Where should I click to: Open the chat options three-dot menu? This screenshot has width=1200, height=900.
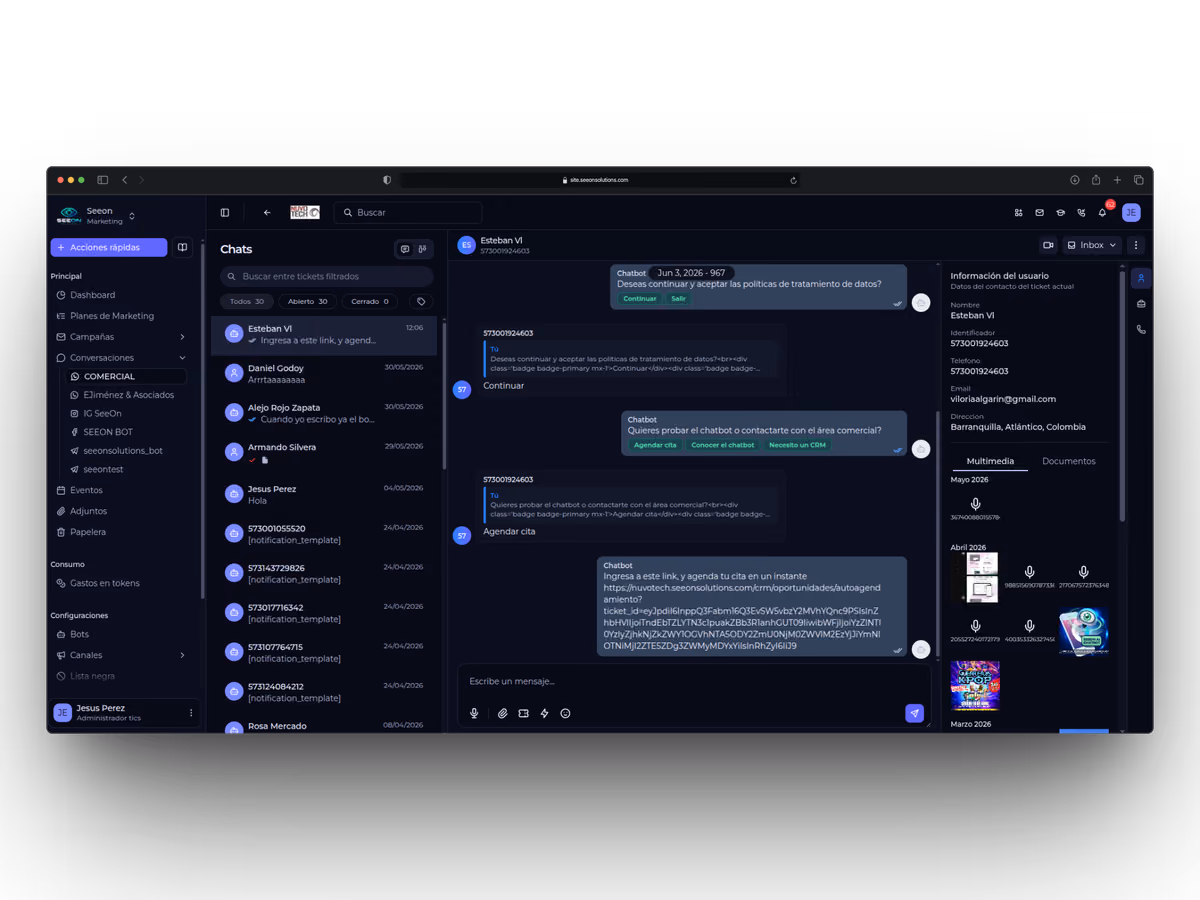1136,245
